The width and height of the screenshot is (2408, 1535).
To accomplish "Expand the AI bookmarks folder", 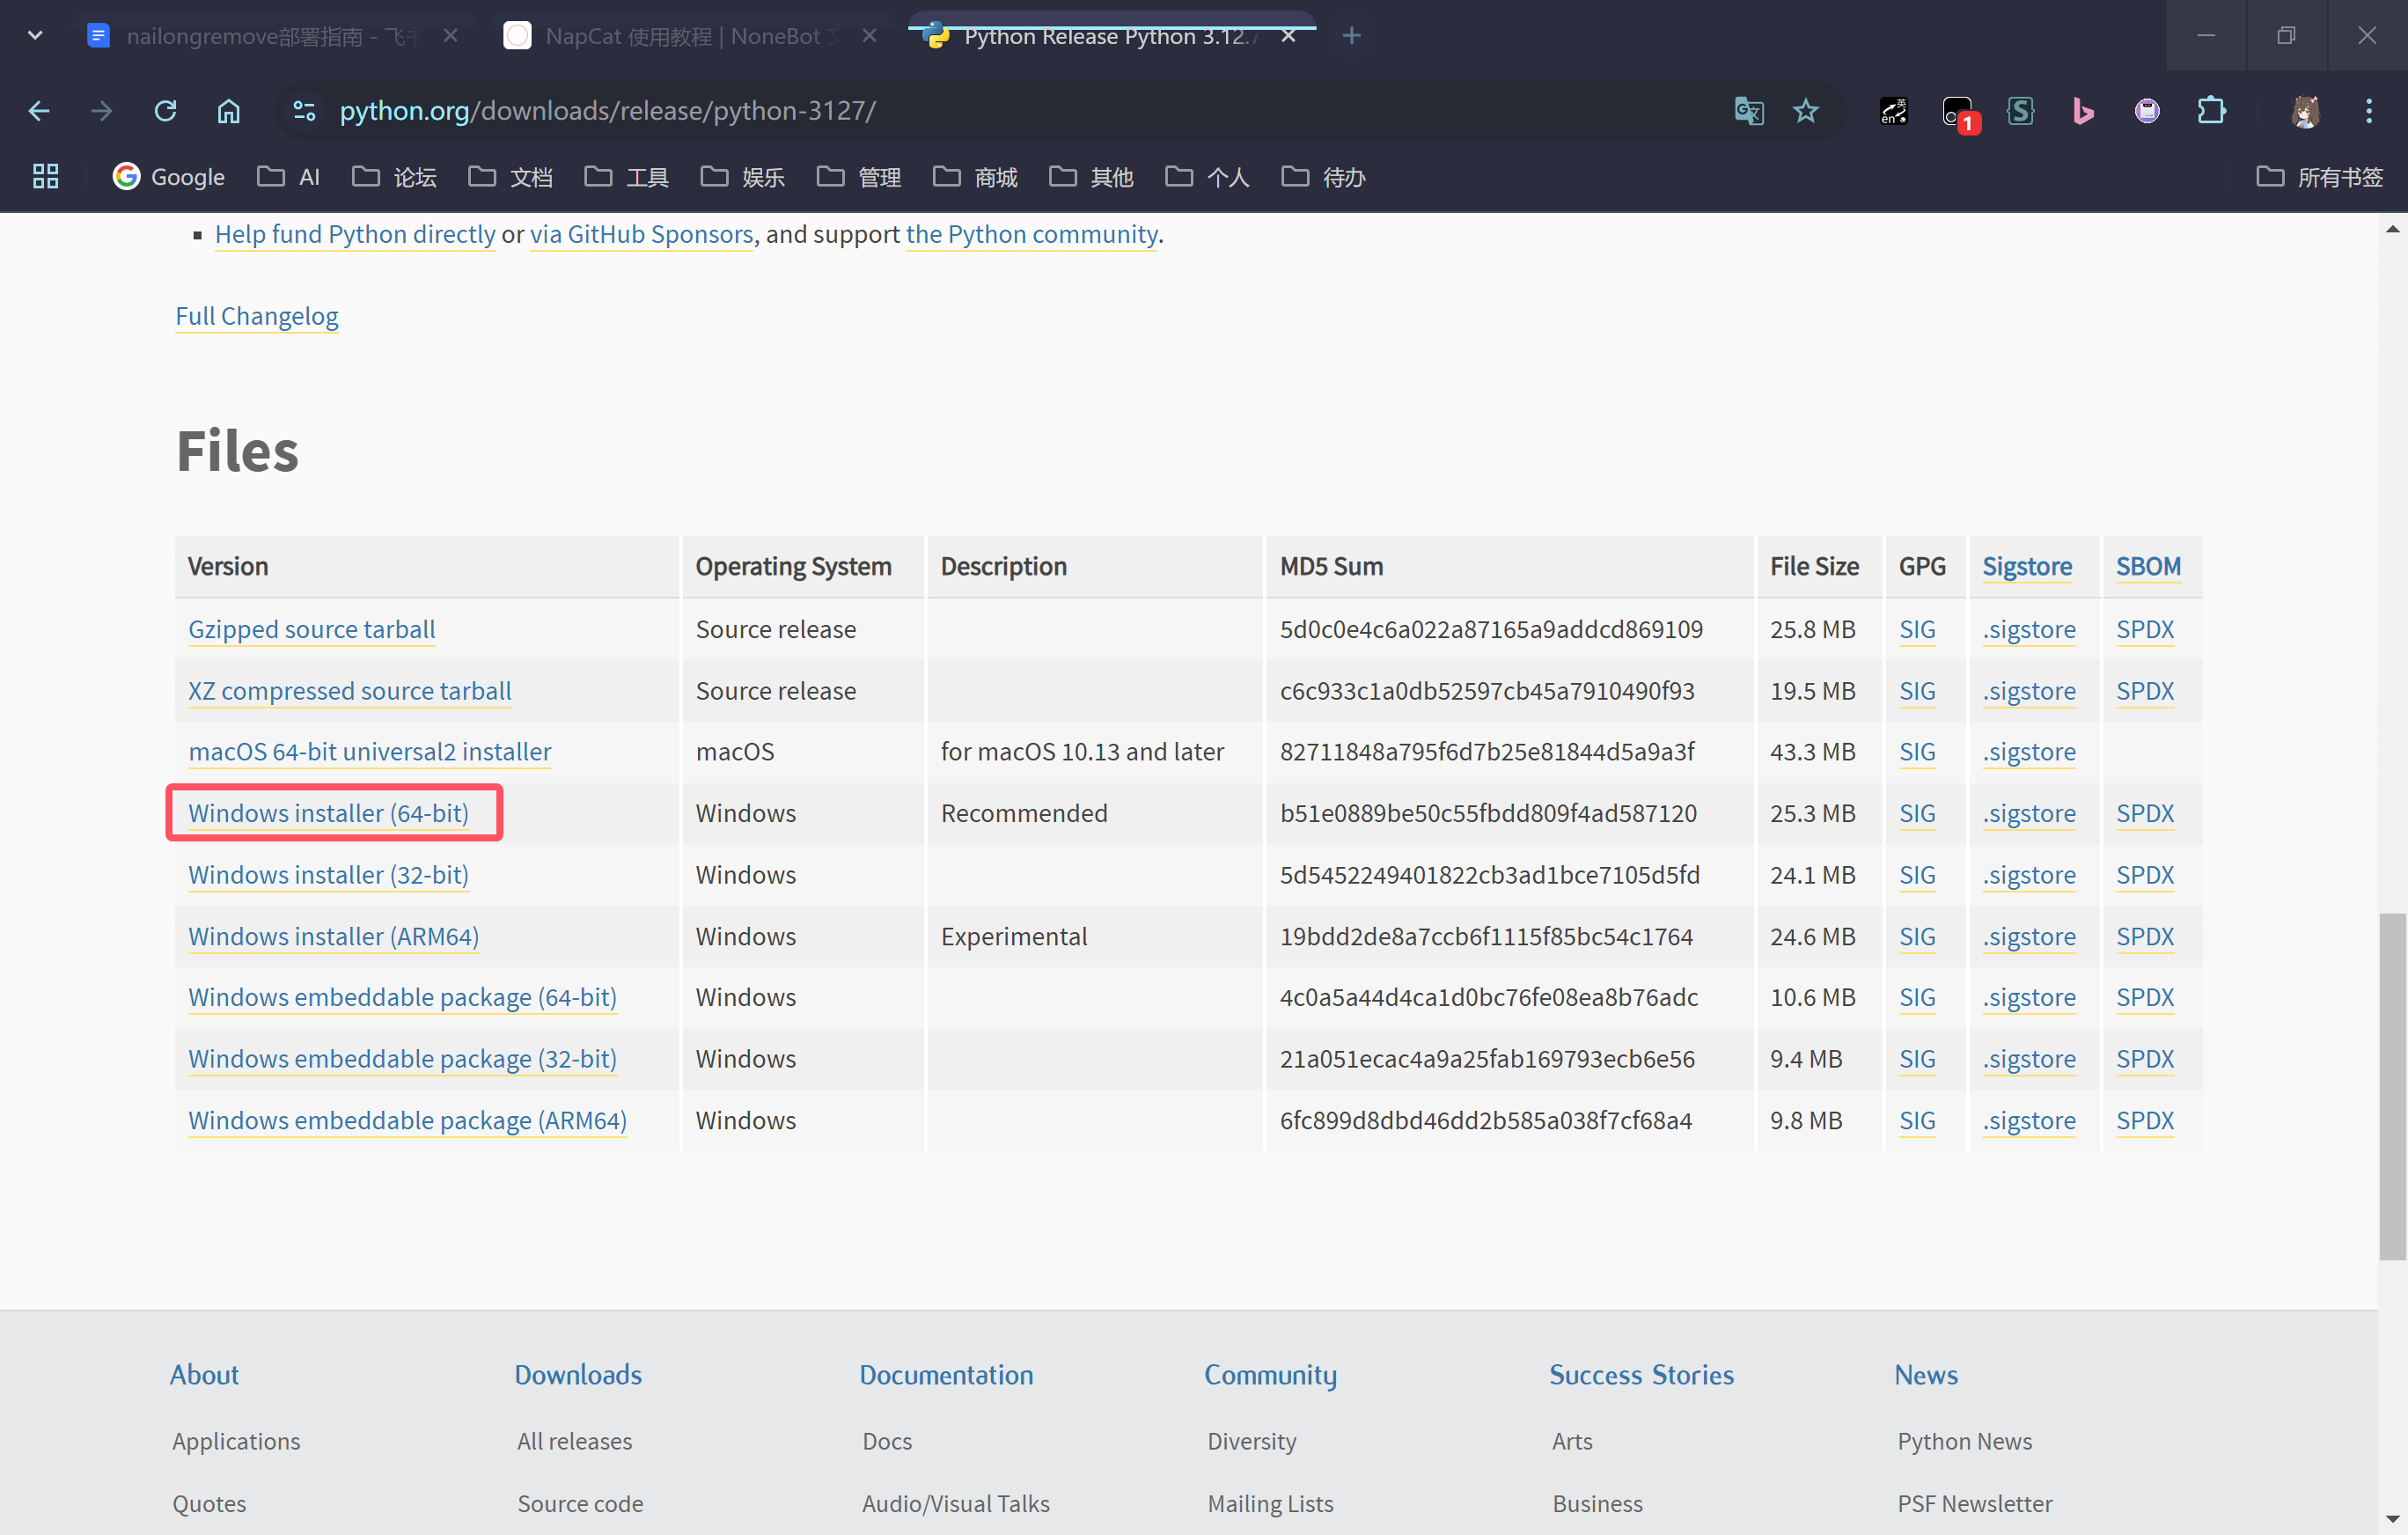I will point(289,177).
